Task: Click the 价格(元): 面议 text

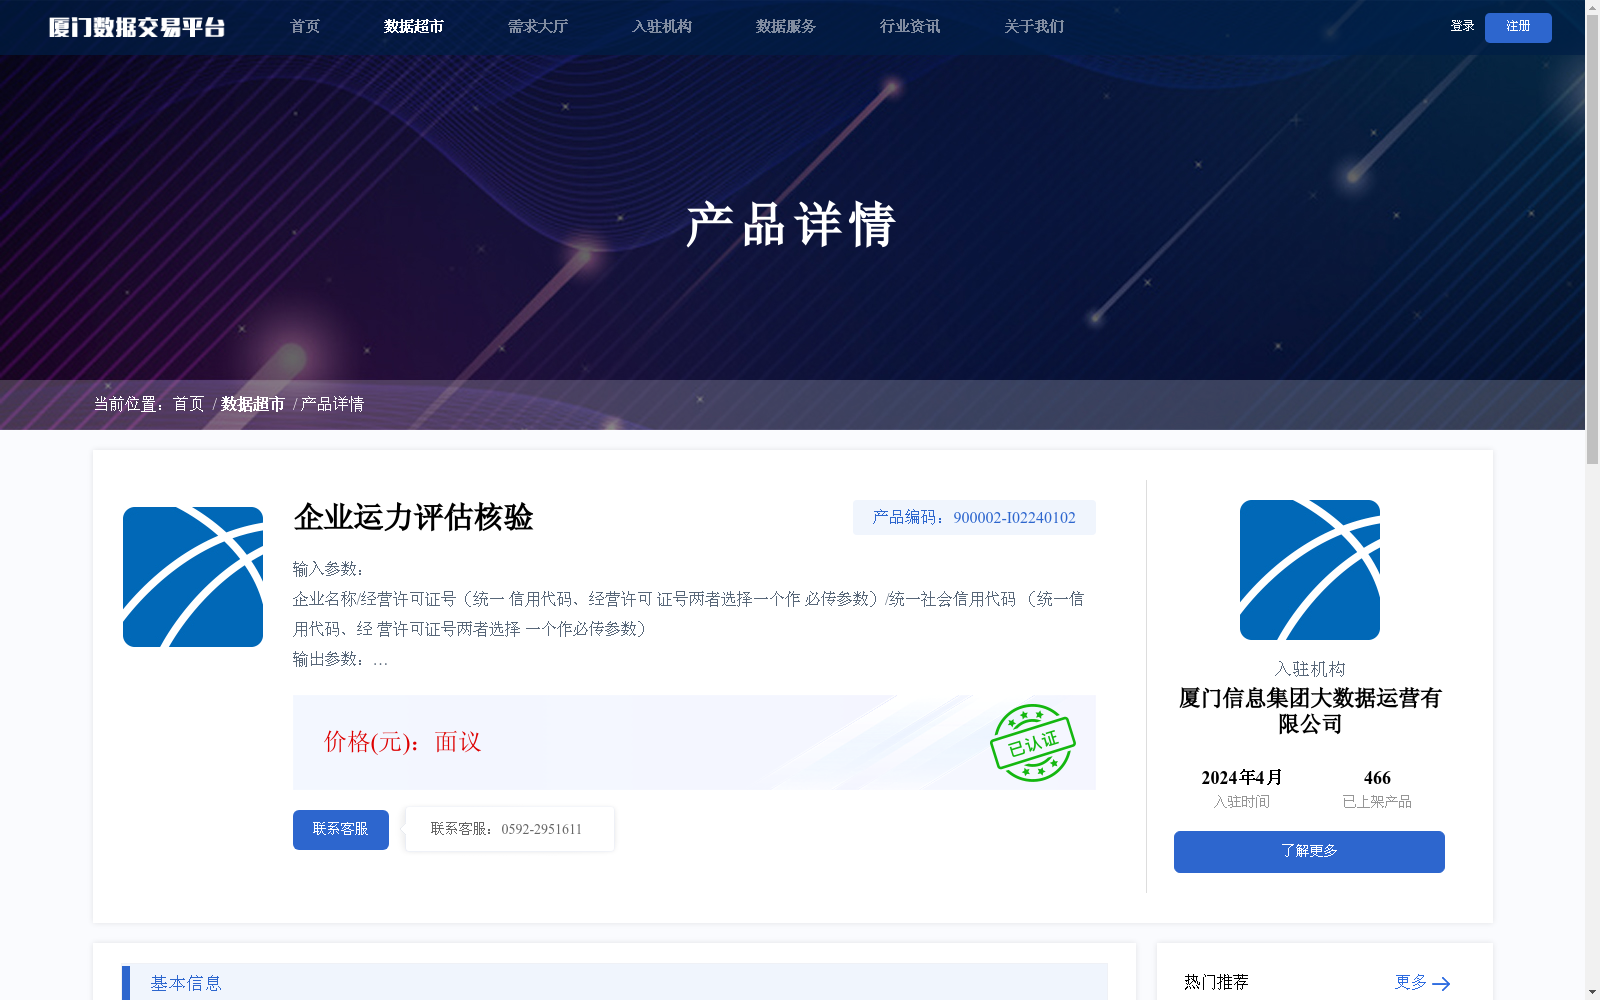Action: click(403, 742)
